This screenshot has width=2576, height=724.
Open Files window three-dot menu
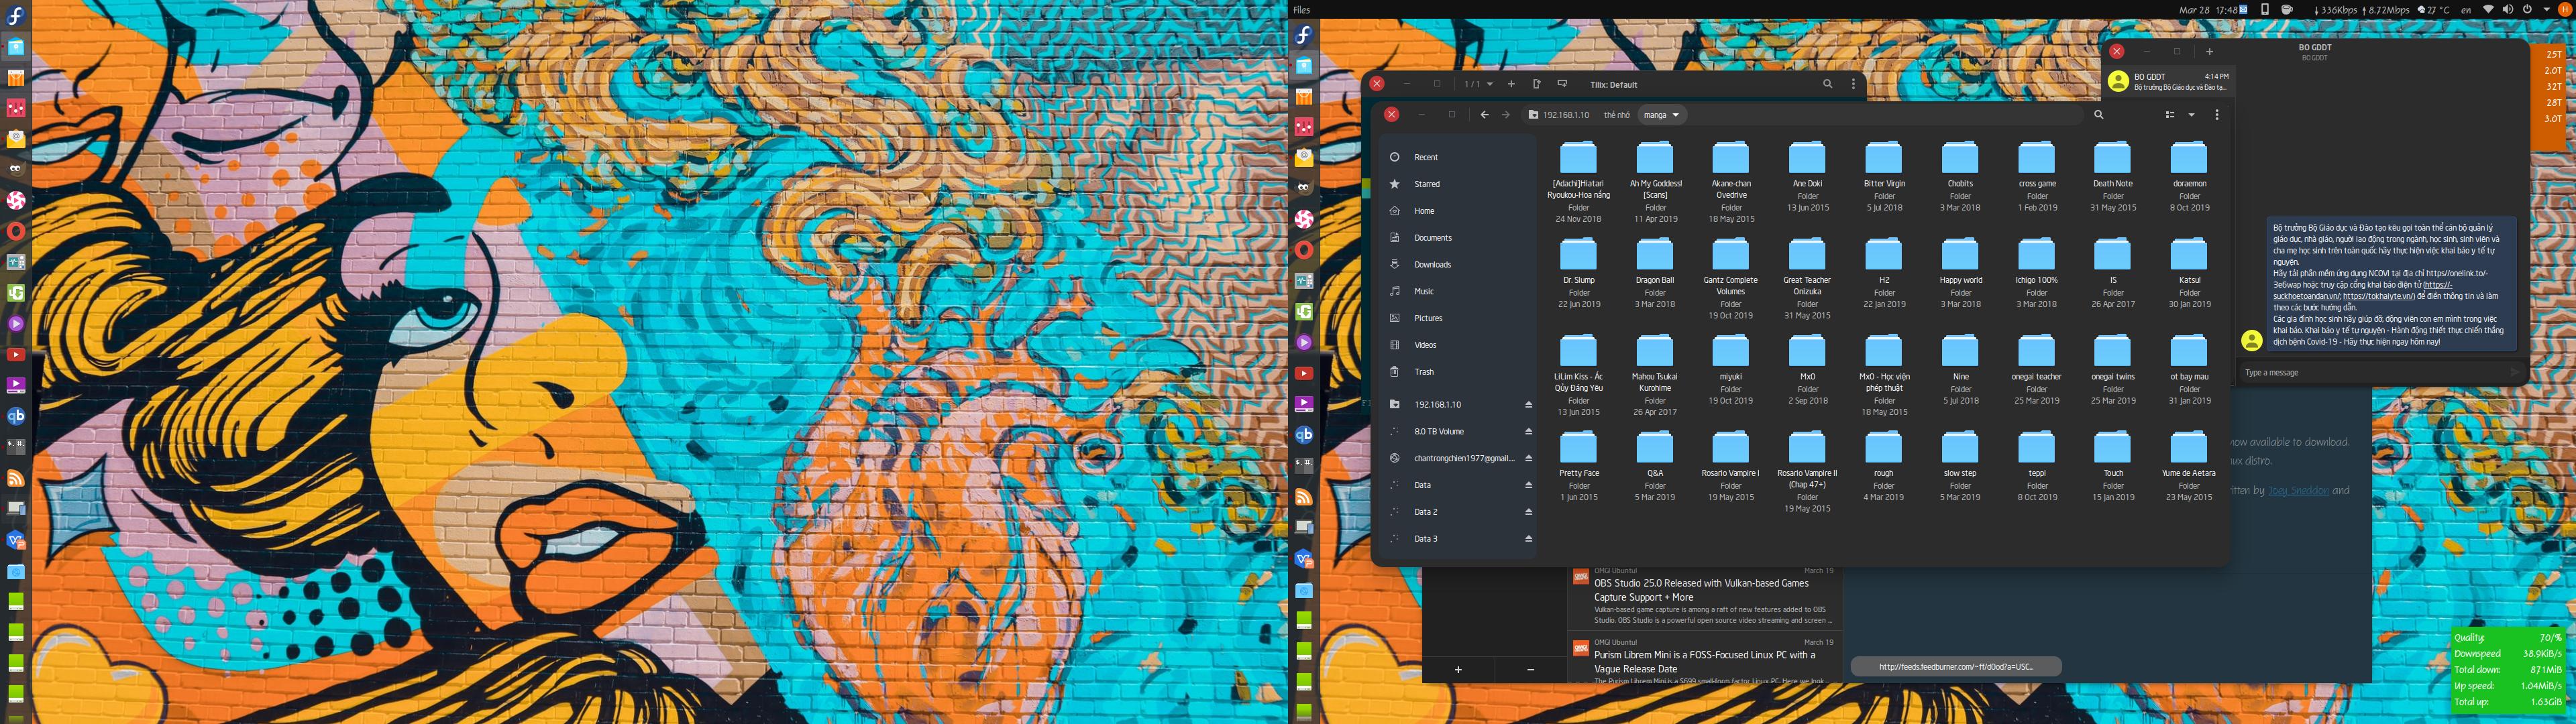tap(2217, 115)
